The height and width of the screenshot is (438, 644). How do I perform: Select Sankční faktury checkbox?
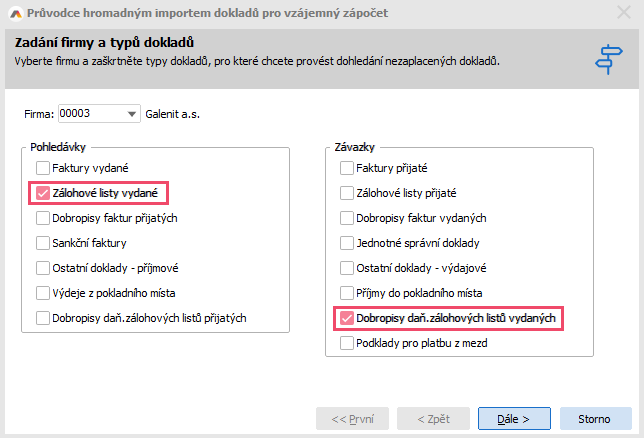[x=43, y=243]
